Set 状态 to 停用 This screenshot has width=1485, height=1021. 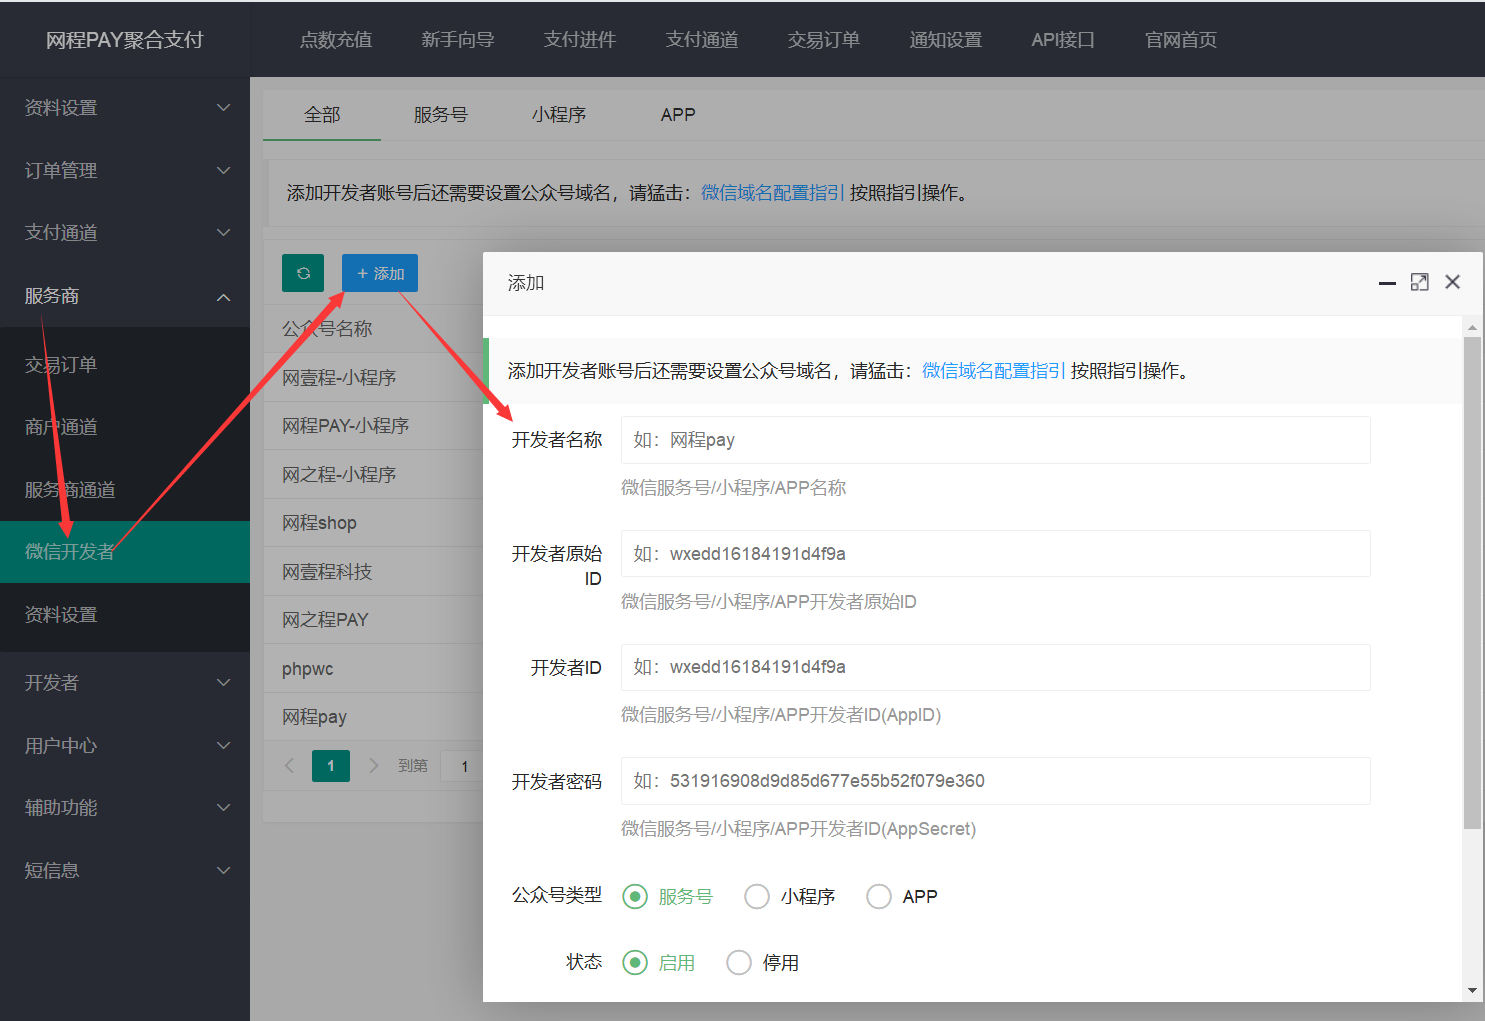click(739, 962)
